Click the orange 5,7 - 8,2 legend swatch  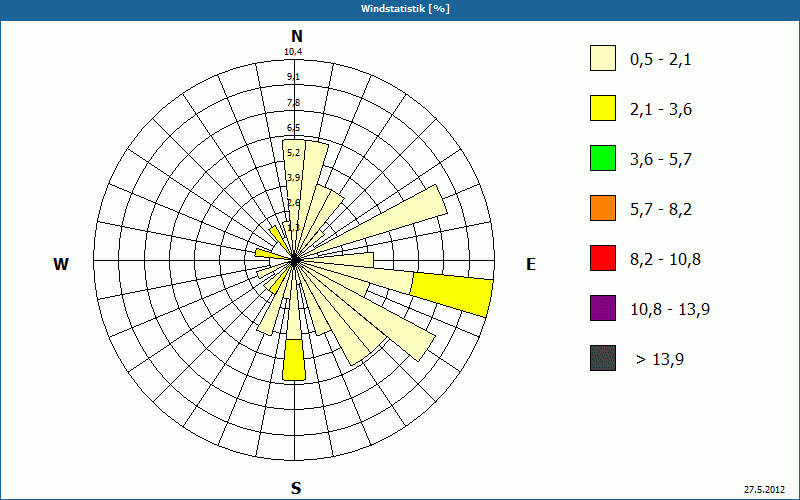[603, 208]
